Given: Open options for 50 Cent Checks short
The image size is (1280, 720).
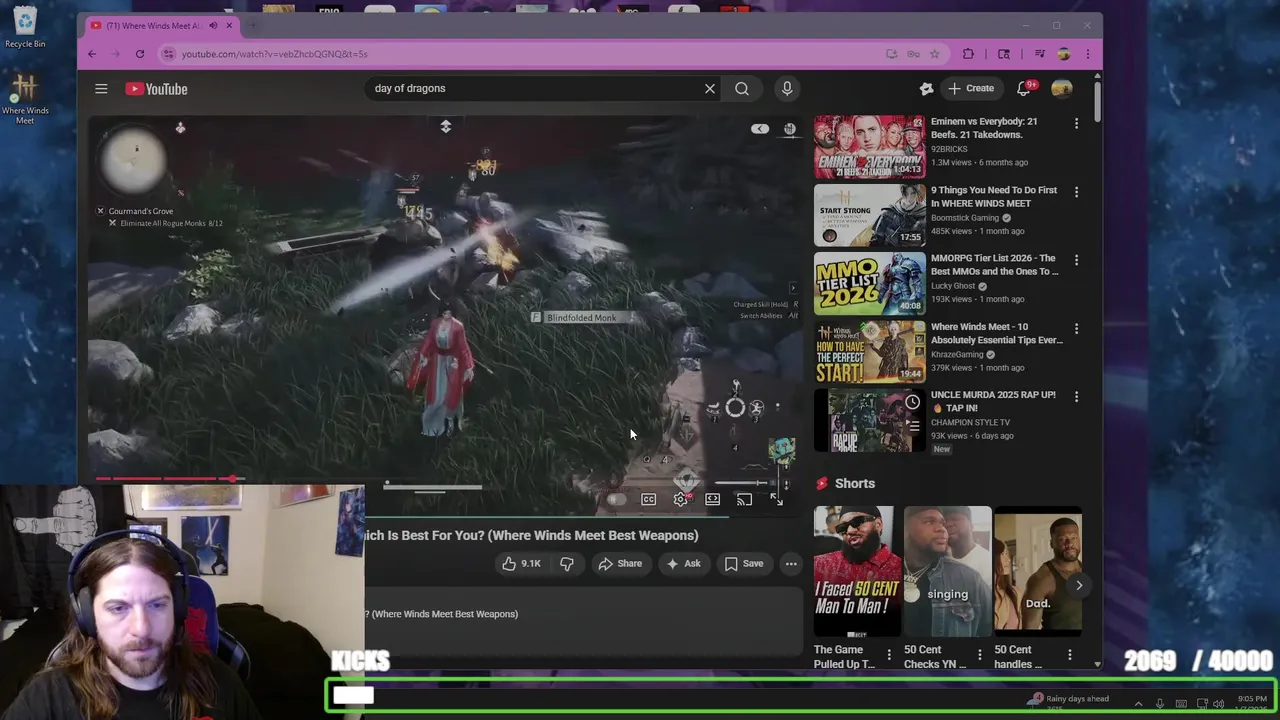Looking at the screenshot, I should [979, 655].
